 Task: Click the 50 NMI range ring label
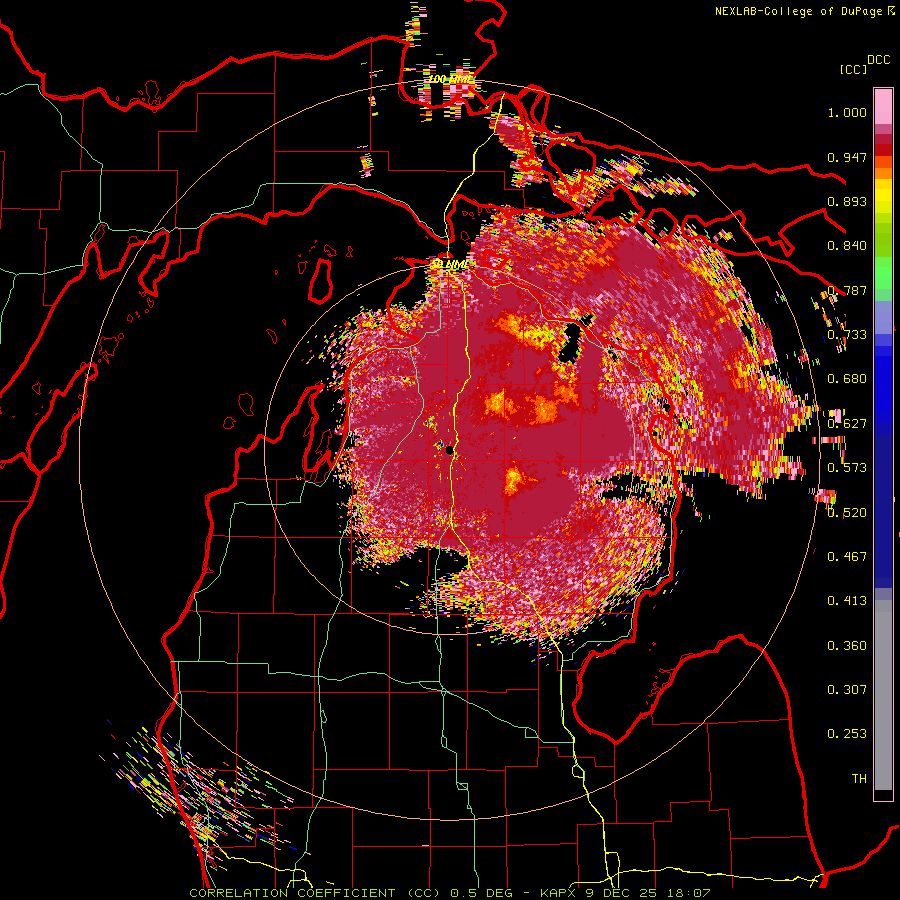tap(449, 265)
